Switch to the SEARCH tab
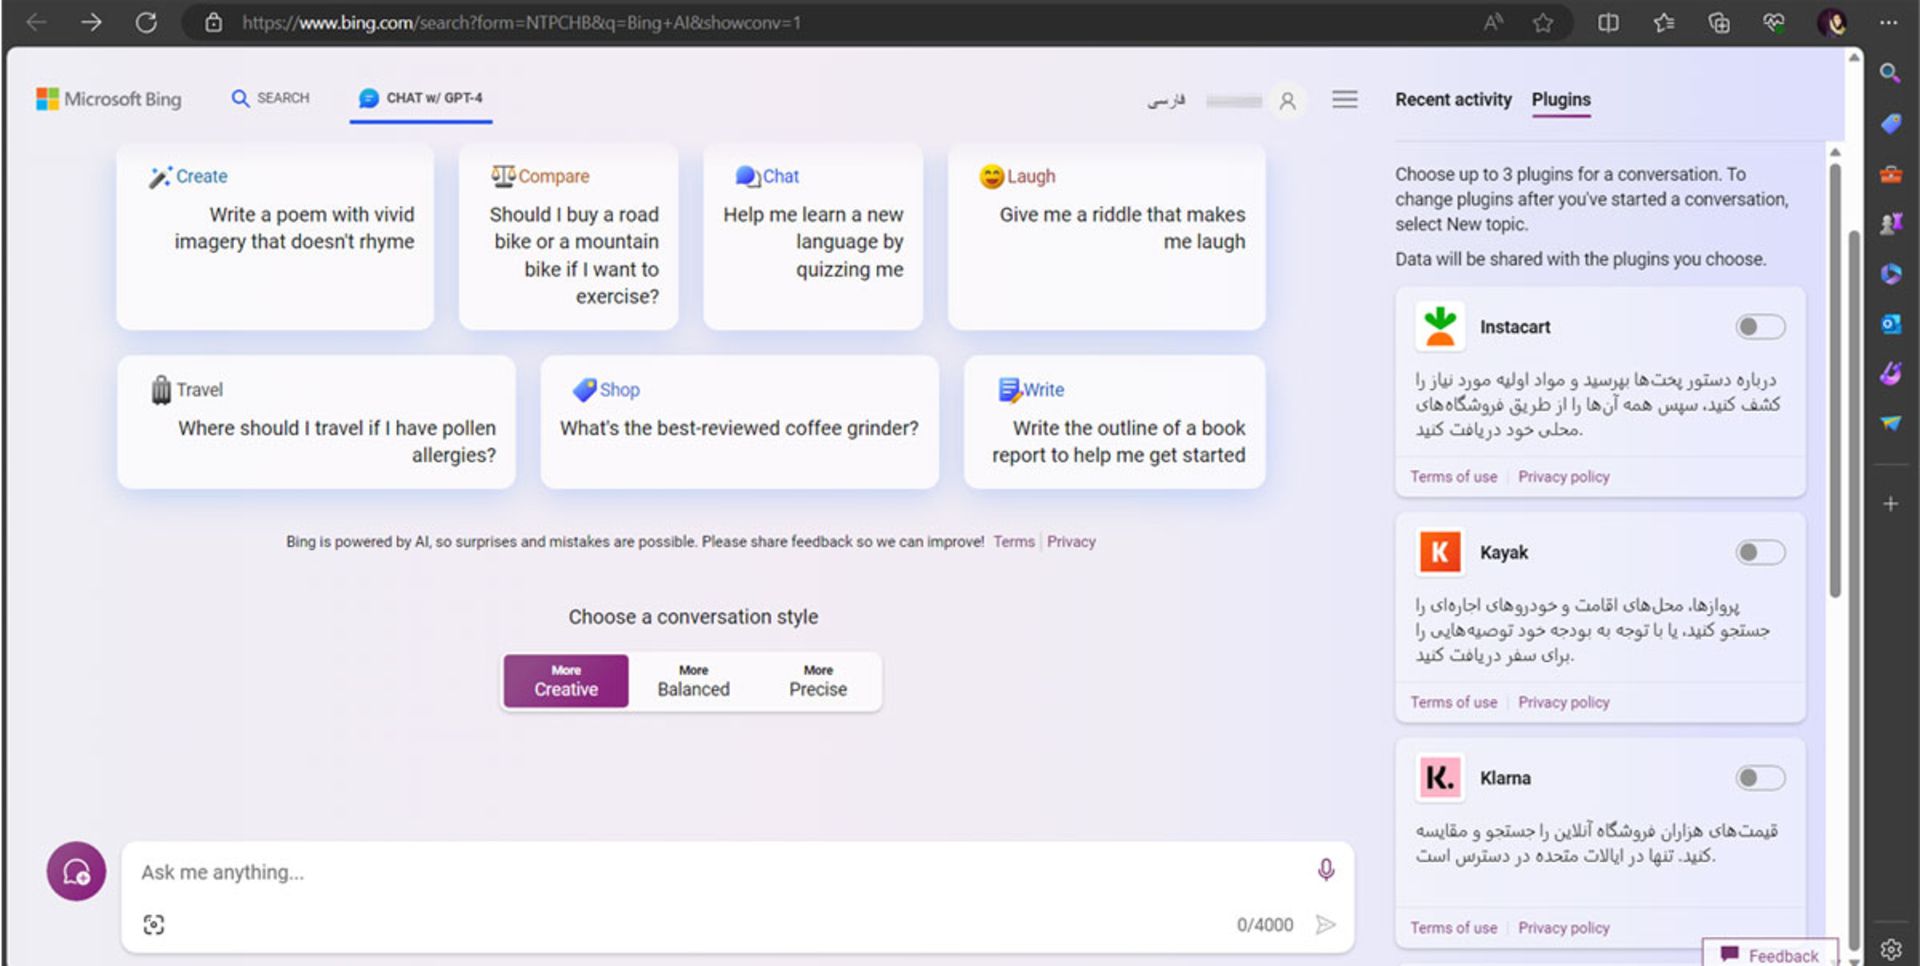This screenshot has height=966, width=1920. 271,98
